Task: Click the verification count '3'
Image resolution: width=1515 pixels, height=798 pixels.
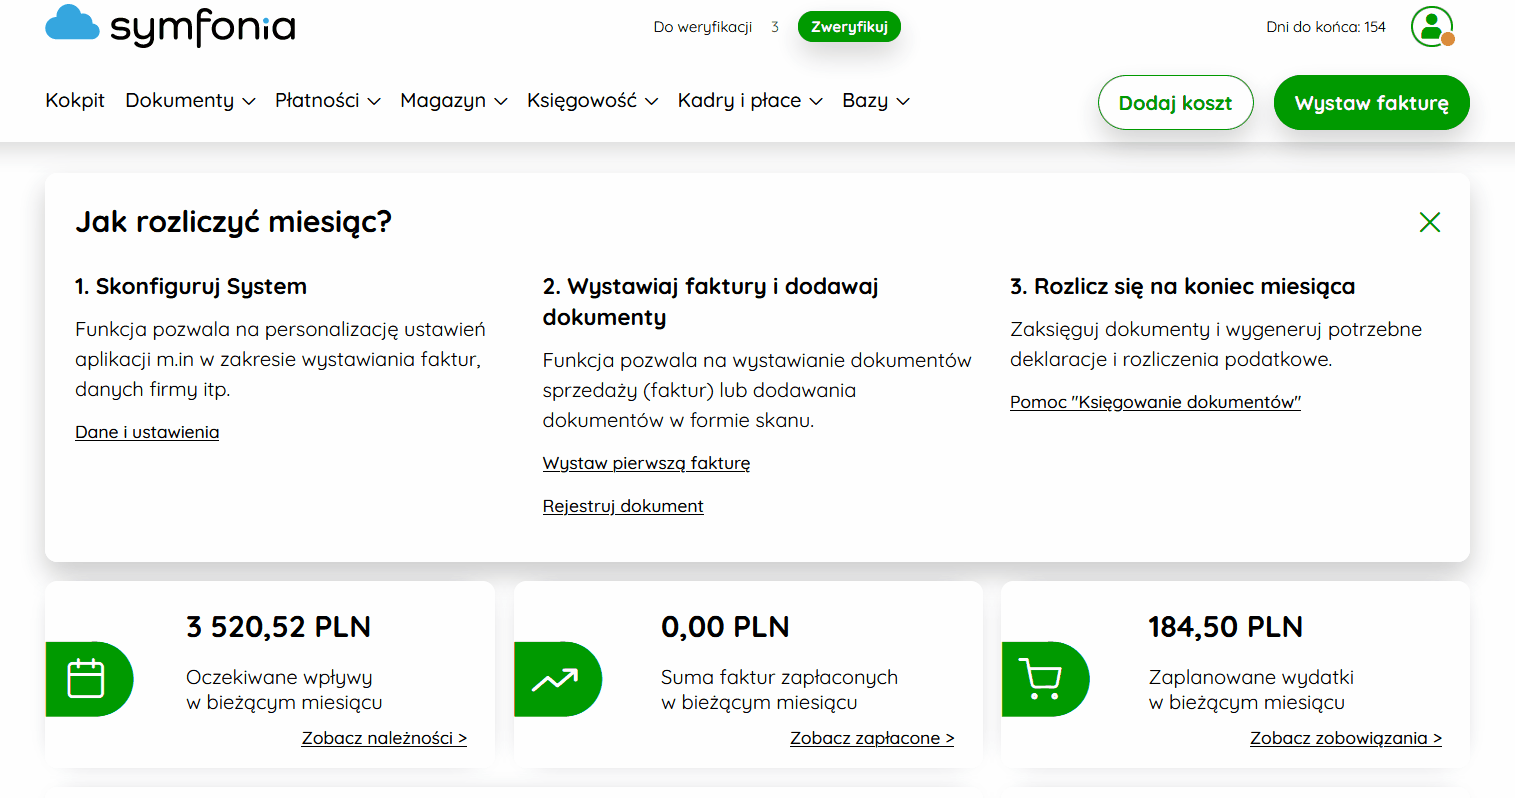Action: click(x=775, y=27)
